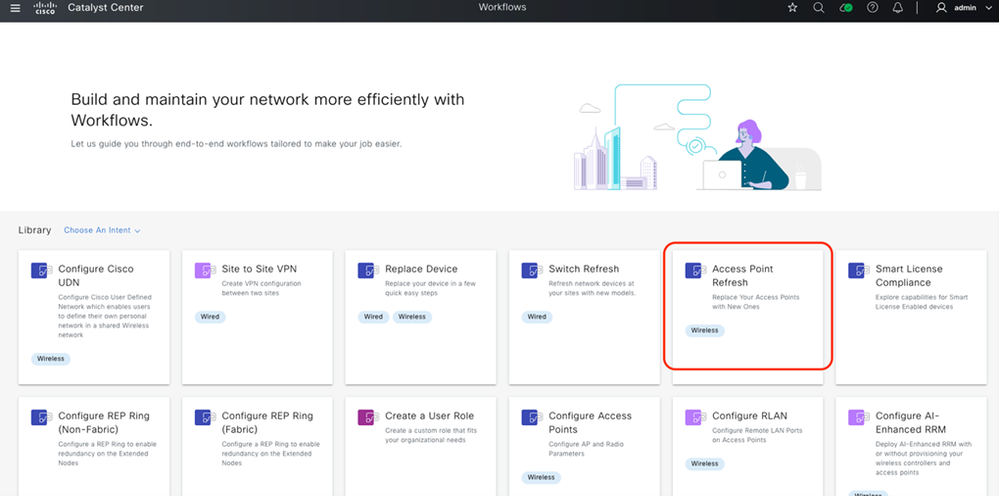The width and height of the screenshot is (999, 496).
Task: Click the Create a User Role icon
Action: [366, 418]
